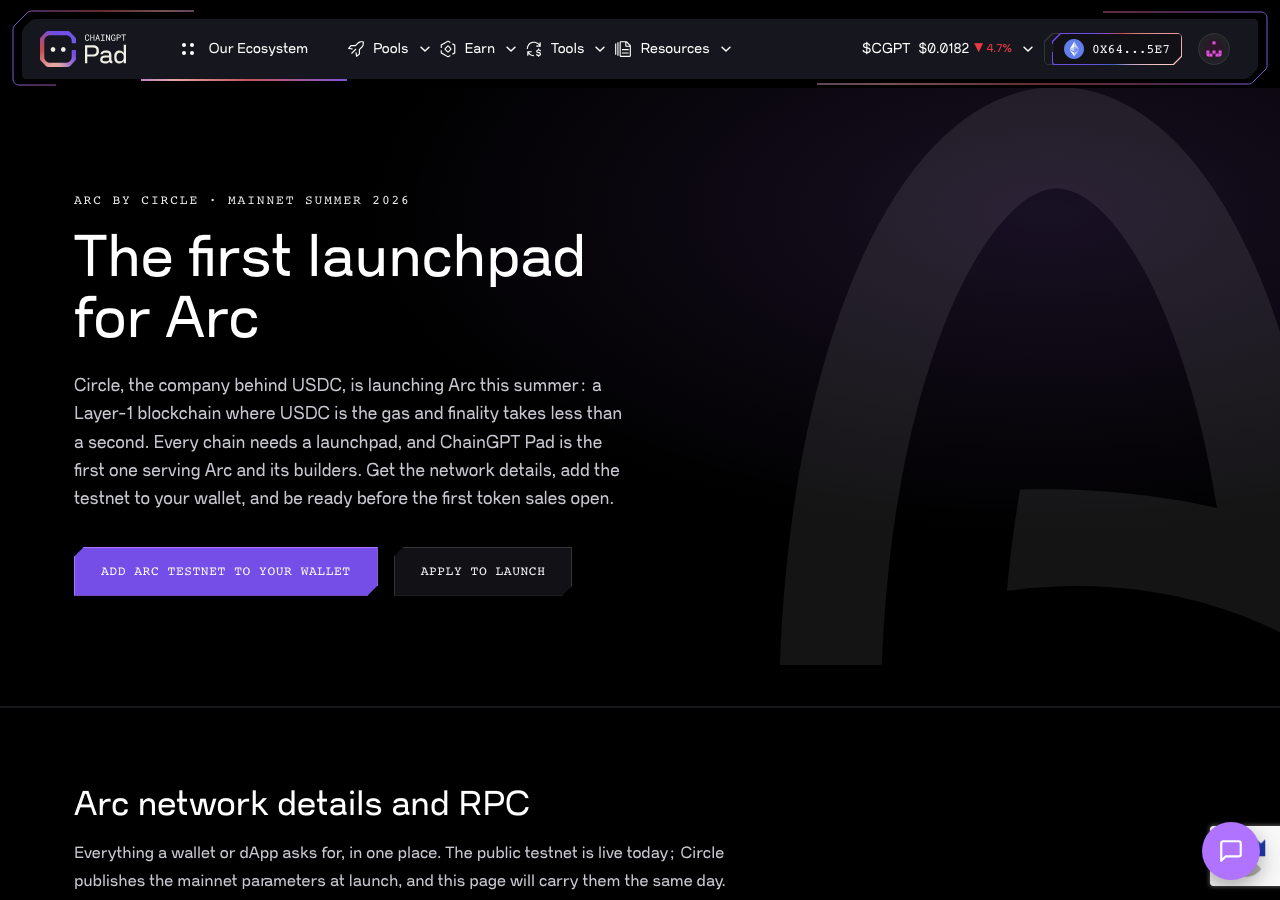1280x900 pixels.
Task: Expand the chevron next to Earn
Action: point(511,49)
